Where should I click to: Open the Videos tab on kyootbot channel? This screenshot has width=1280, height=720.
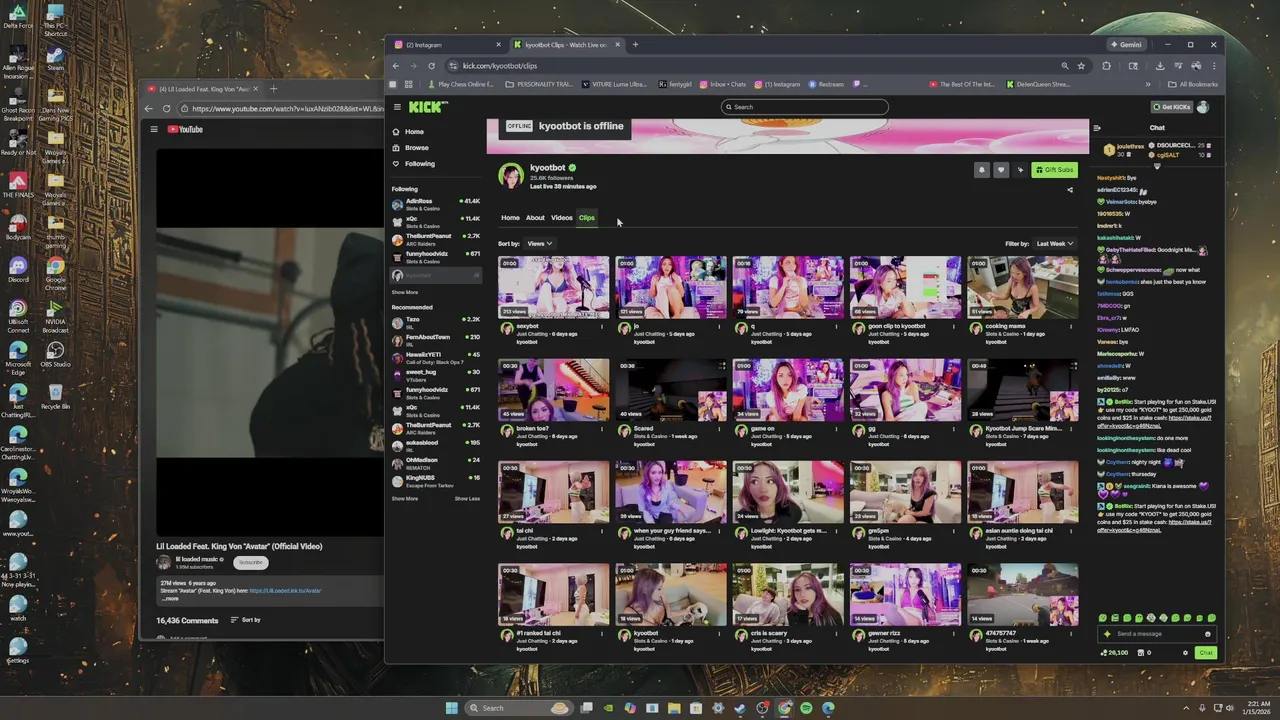(x=562, y=218)
